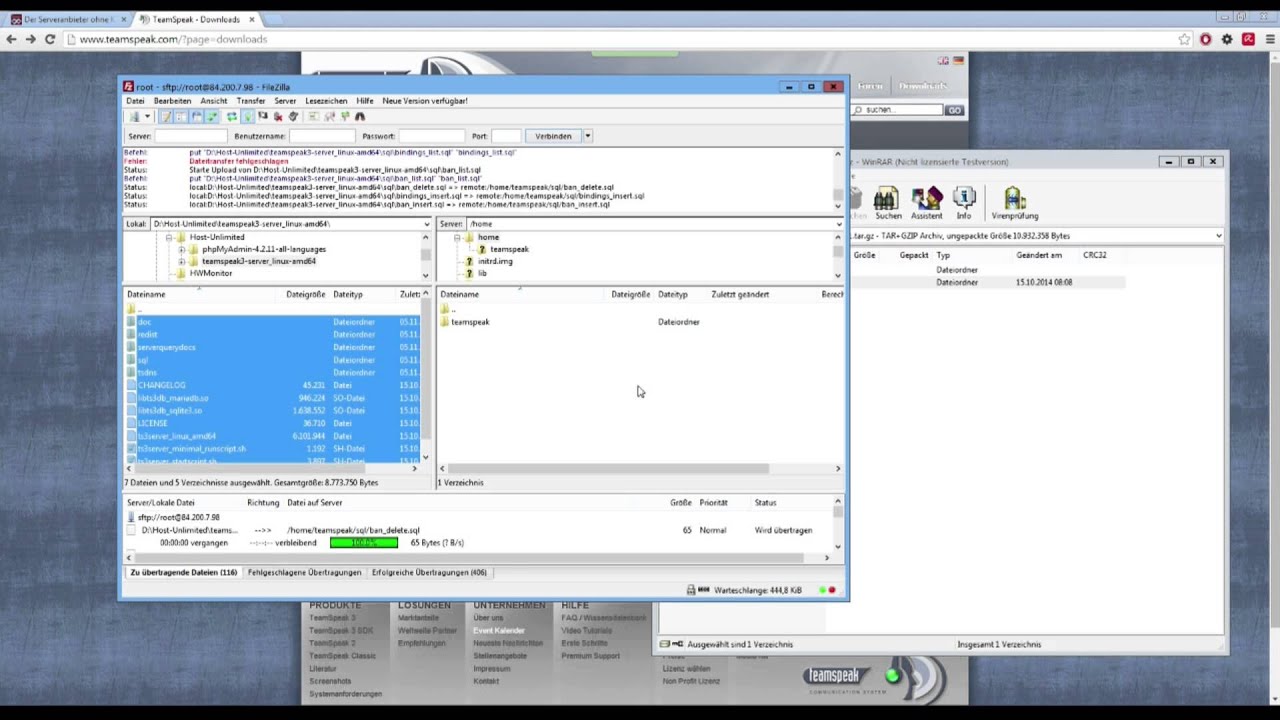Open the Server path dropdown
The width and height of the screenshot is (1280, 720).
tap(838, 224)
